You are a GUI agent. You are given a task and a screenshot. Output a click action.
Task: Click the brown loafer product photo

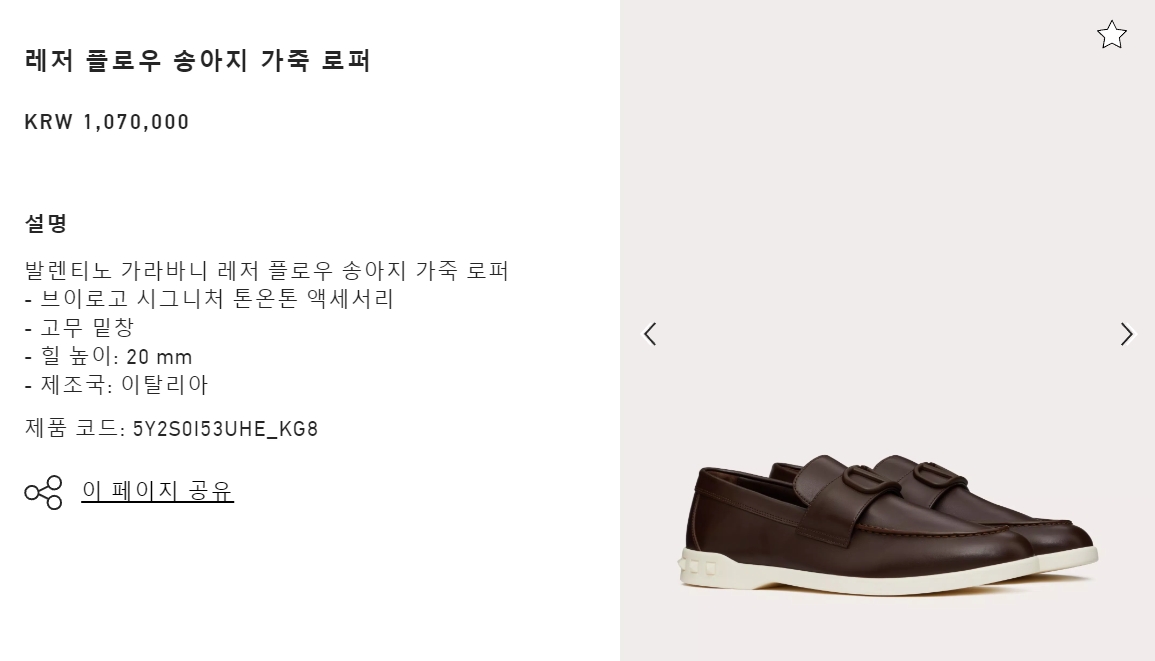[x=889, y=523]
